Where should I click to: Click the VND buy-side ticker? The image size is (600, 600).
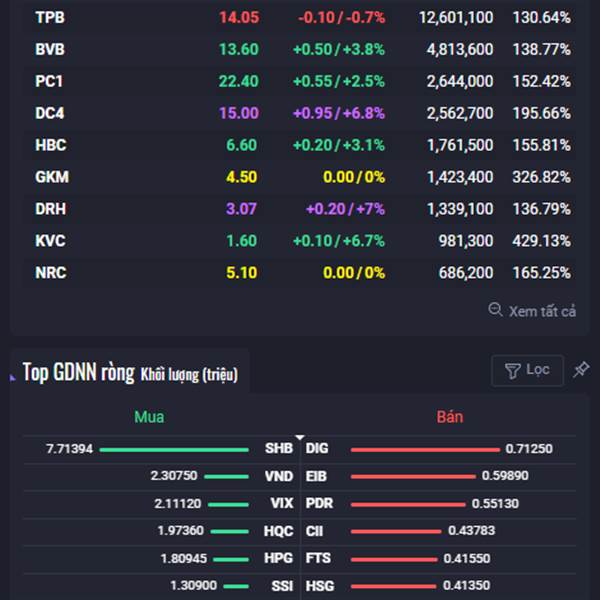(x=279, y=476)
